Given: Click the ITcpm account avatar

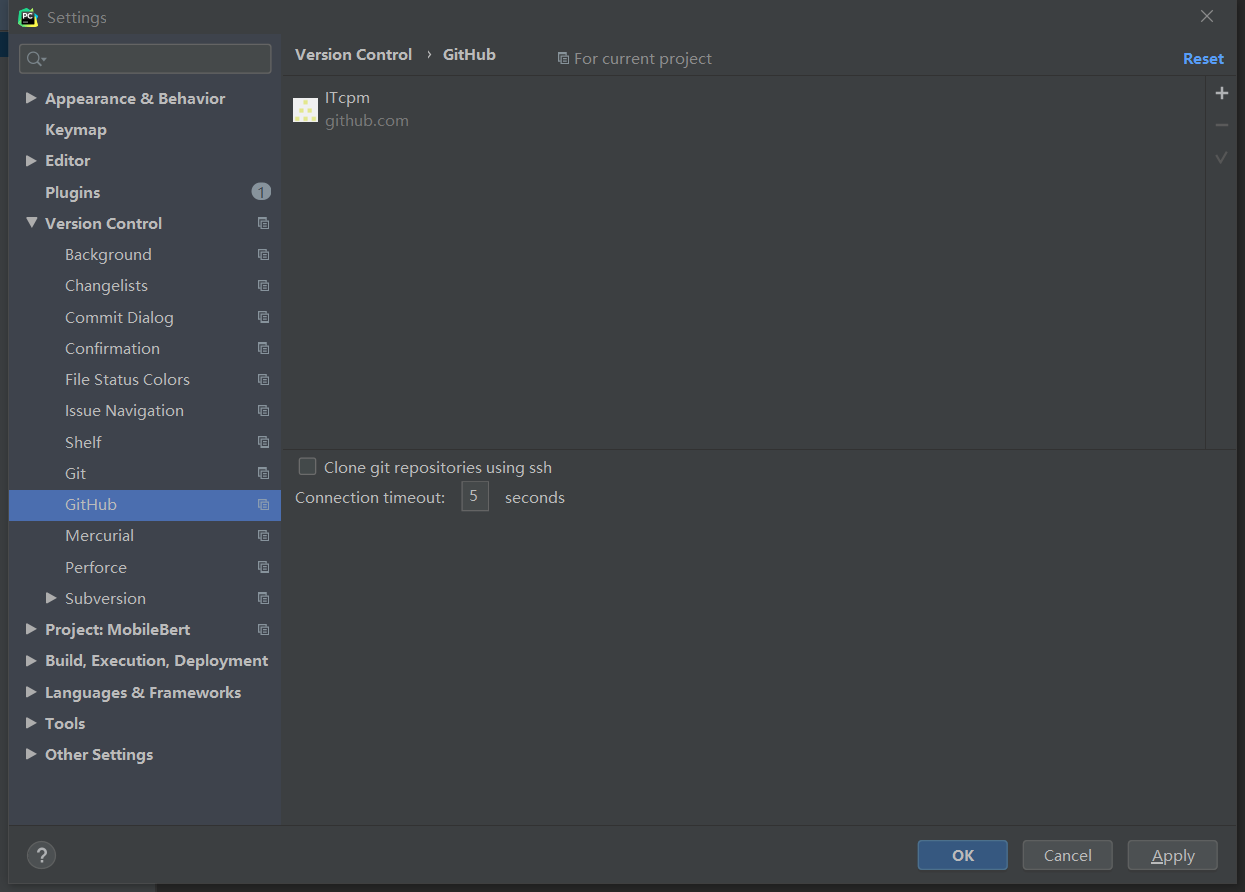Looking at the screenshot, I should (x=305, y=109).
